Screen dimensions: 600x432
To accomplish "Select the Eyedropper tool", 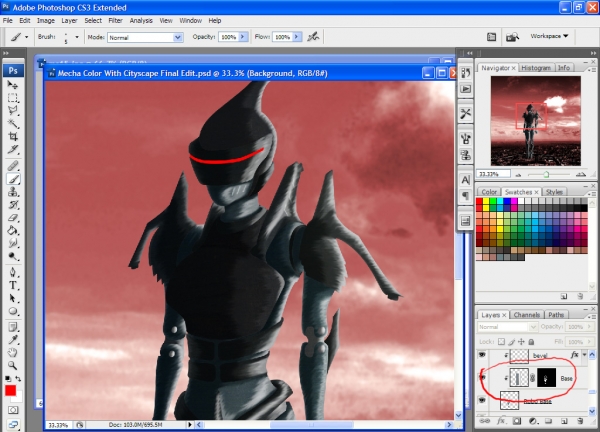I will (x=13, y=339).
